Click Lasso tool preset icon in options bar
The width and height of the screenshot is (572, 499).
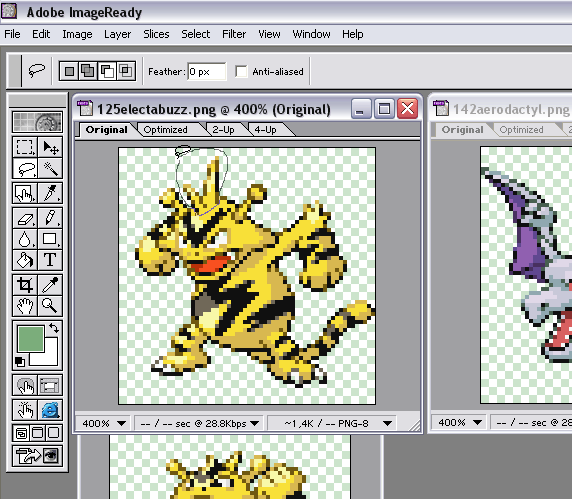(36, 70)
